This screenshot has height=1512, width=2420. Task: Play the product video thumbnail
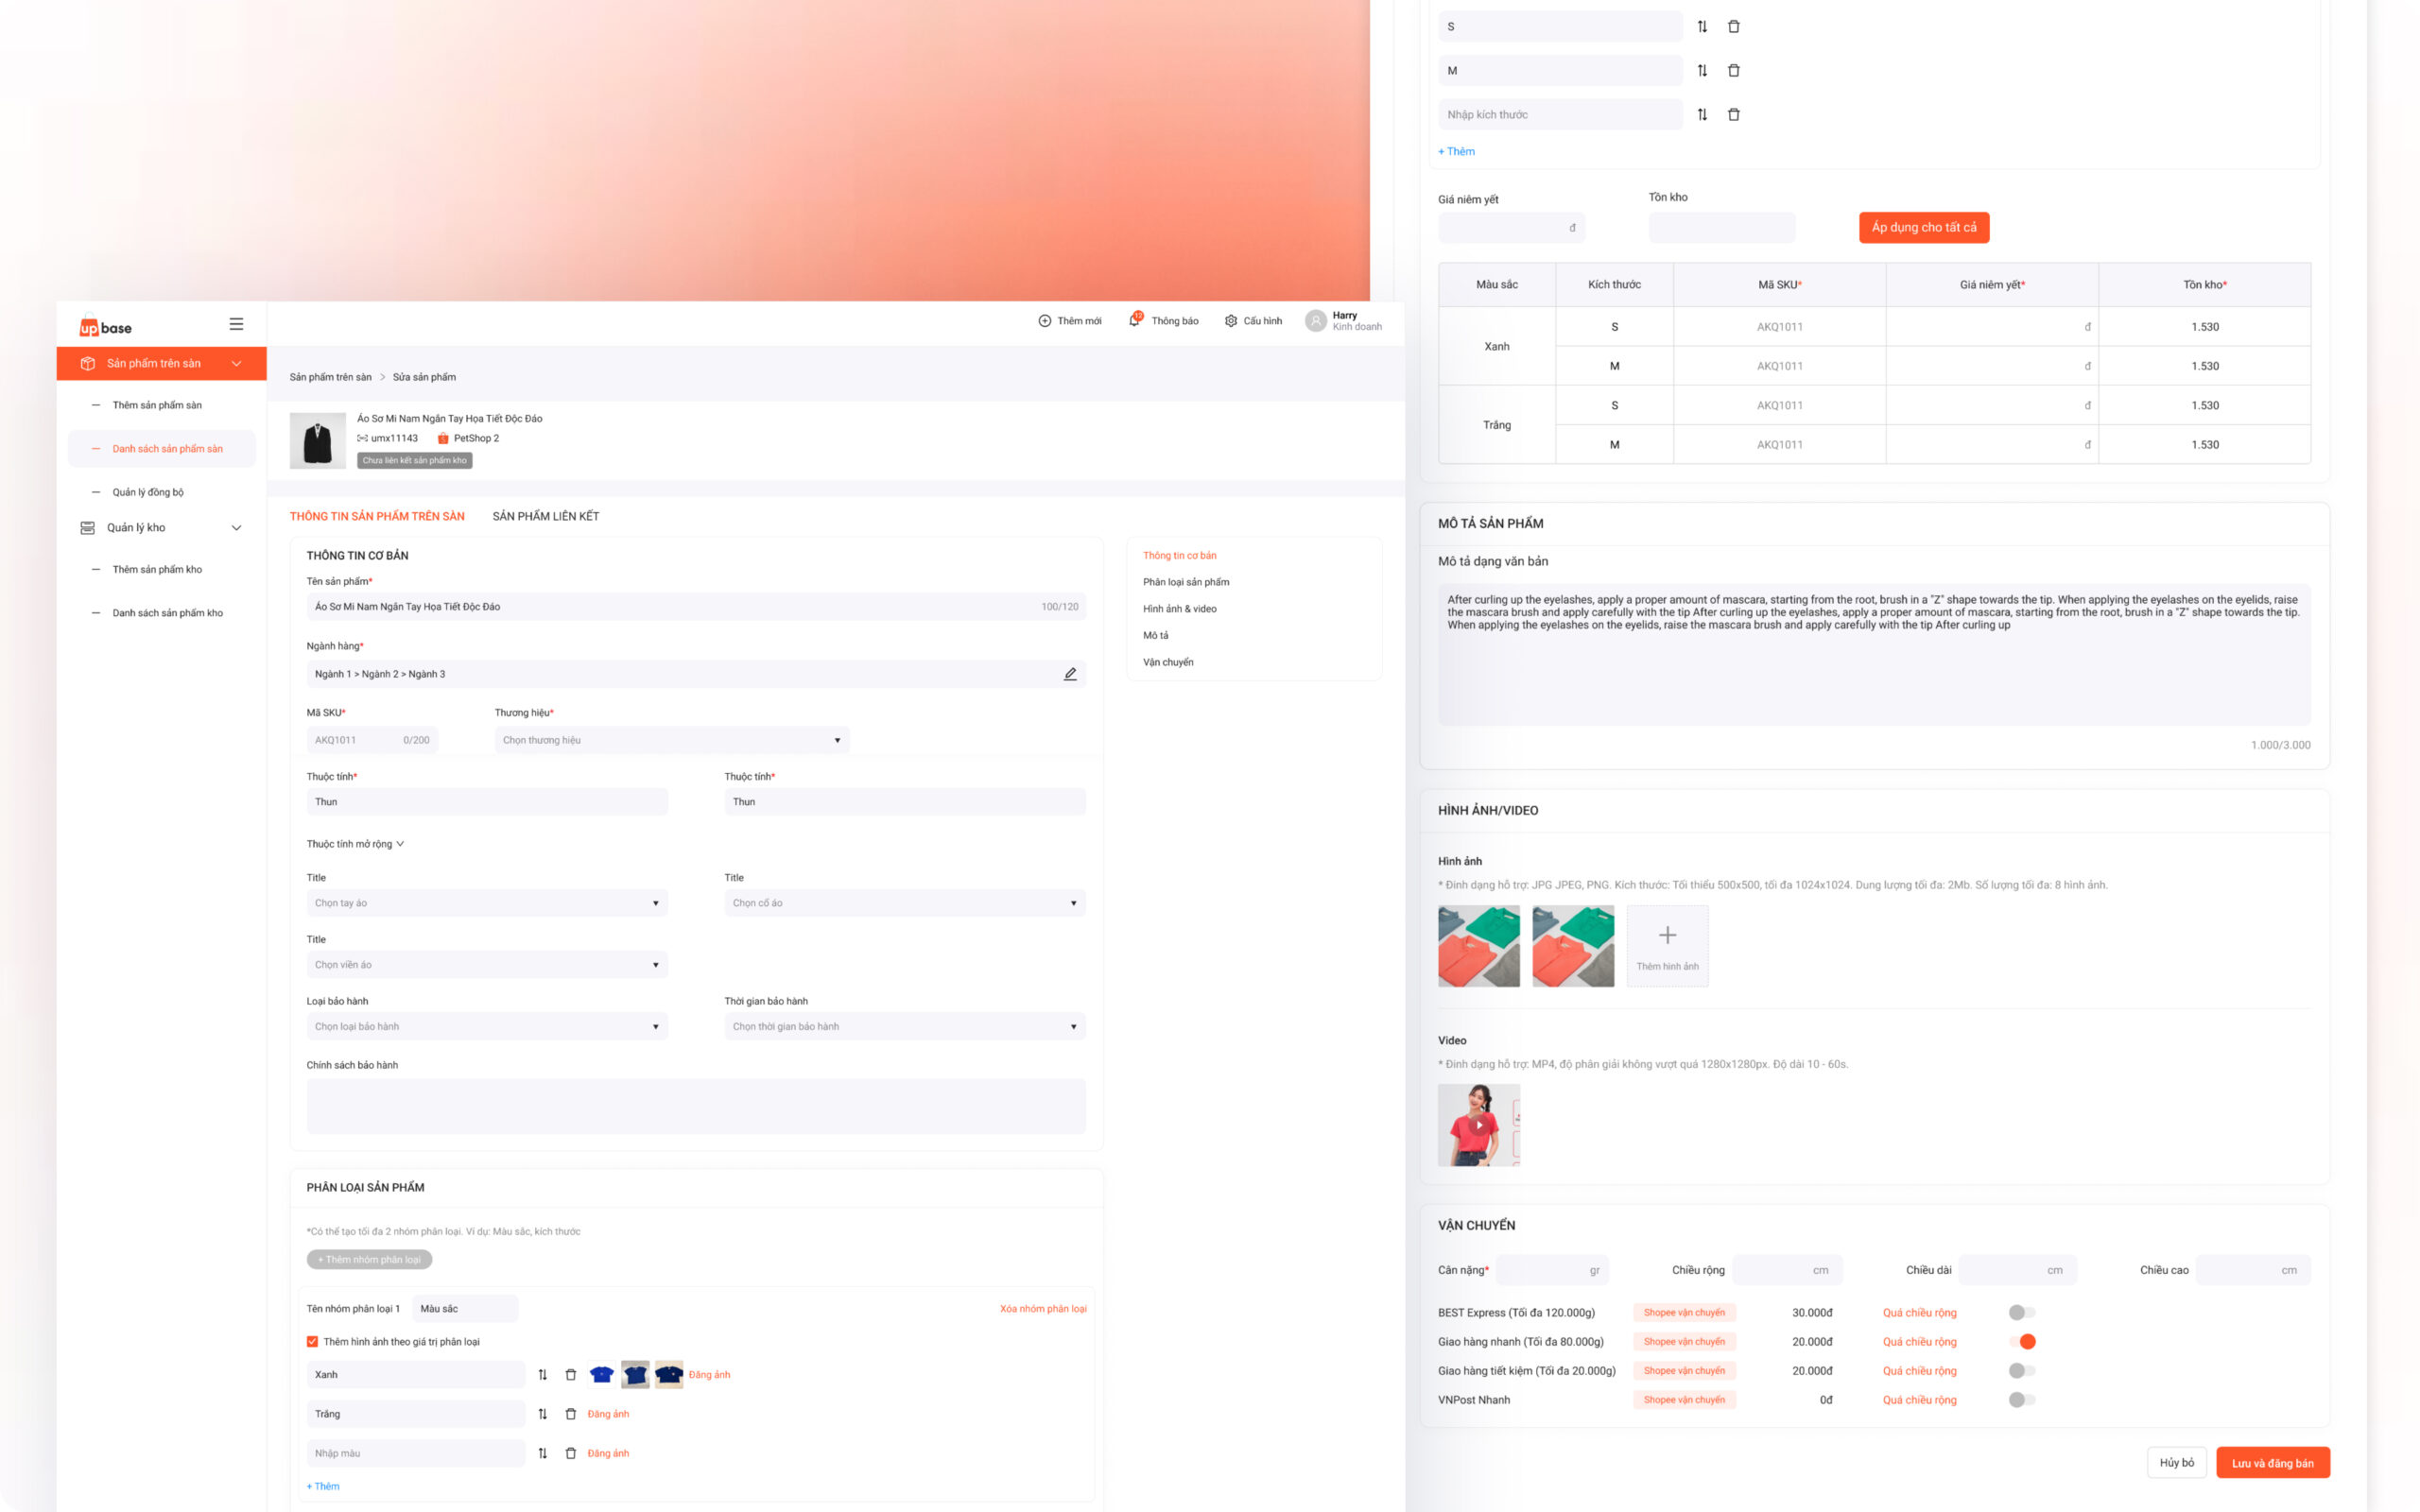[x=1478, y=1125]
